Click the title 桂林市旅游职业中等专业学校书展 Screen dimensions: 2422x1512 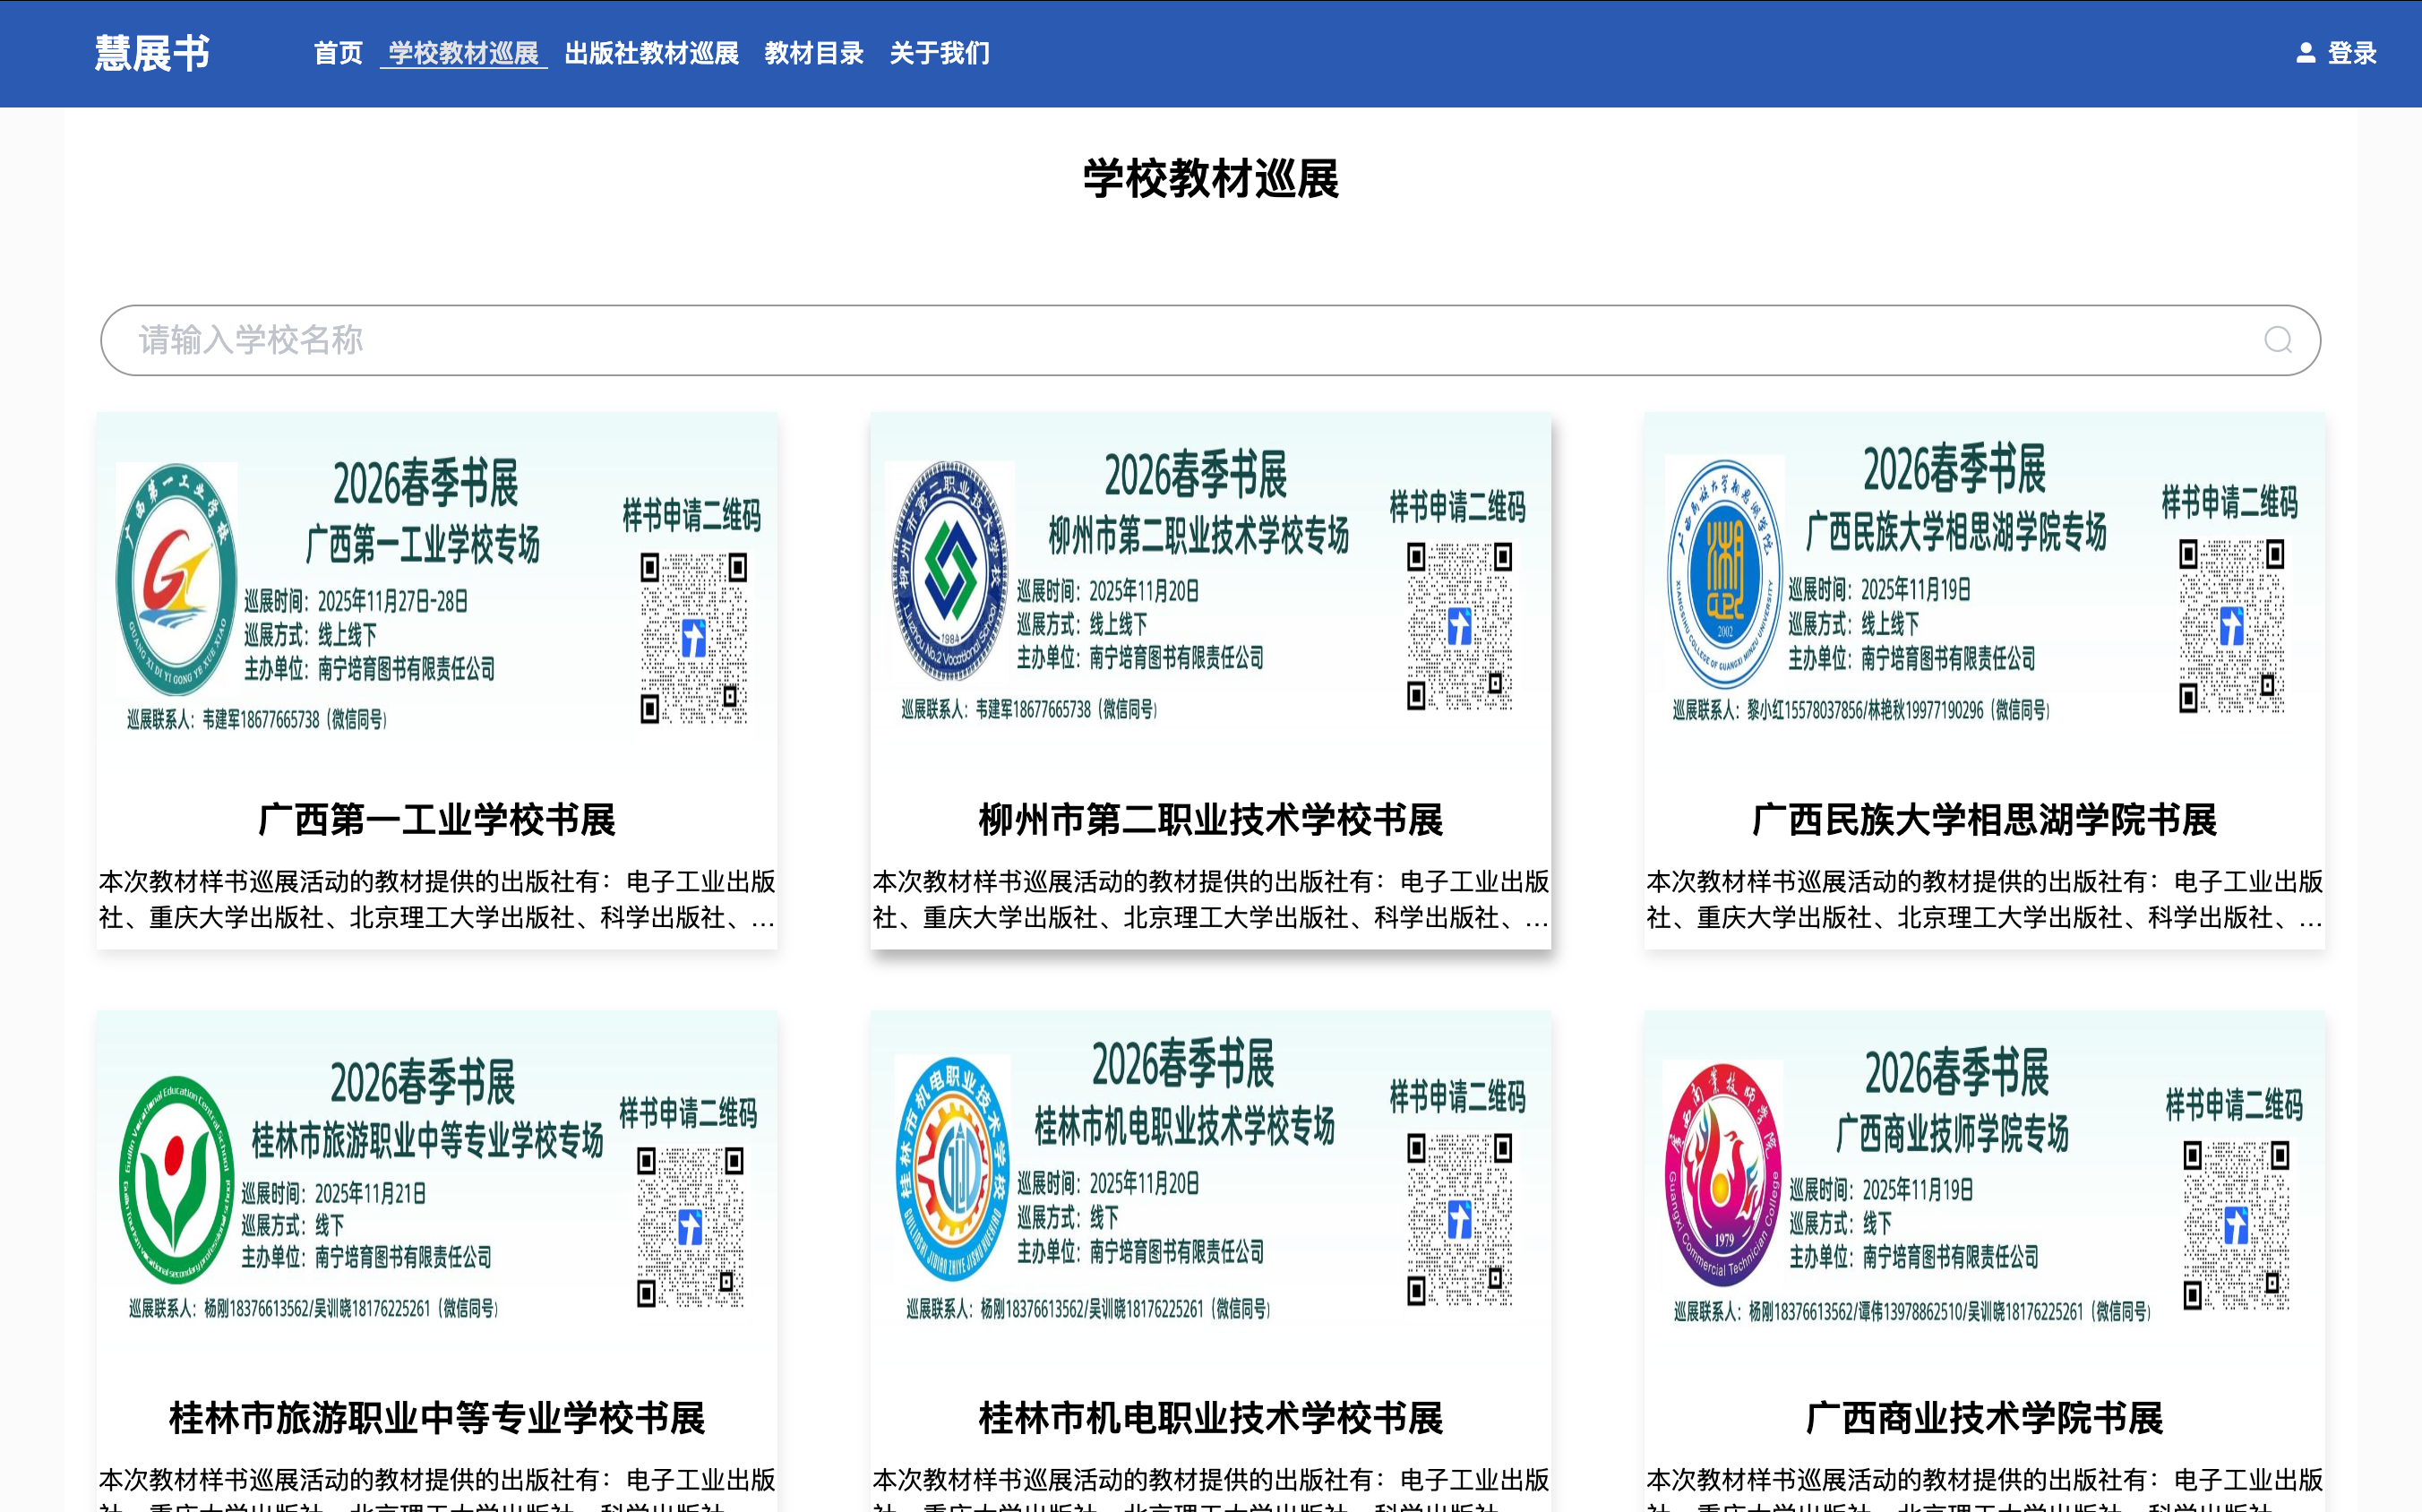click(437, 1418)
